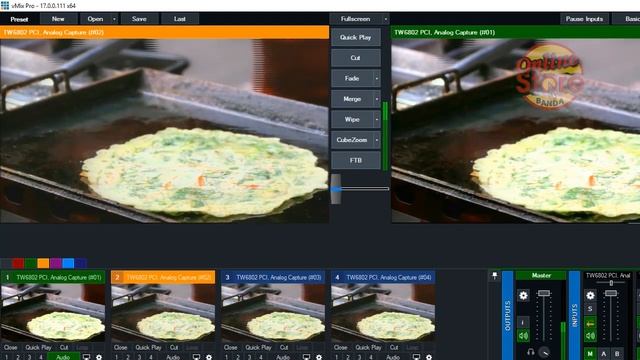Click the transition T-bar handle
Viewport: 640px width, 360px height.
[336, 189]
